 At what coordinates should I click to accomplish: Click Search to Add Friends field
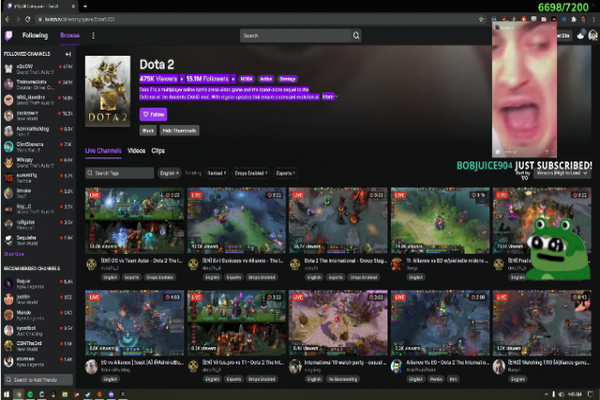[x=39, y=380]
